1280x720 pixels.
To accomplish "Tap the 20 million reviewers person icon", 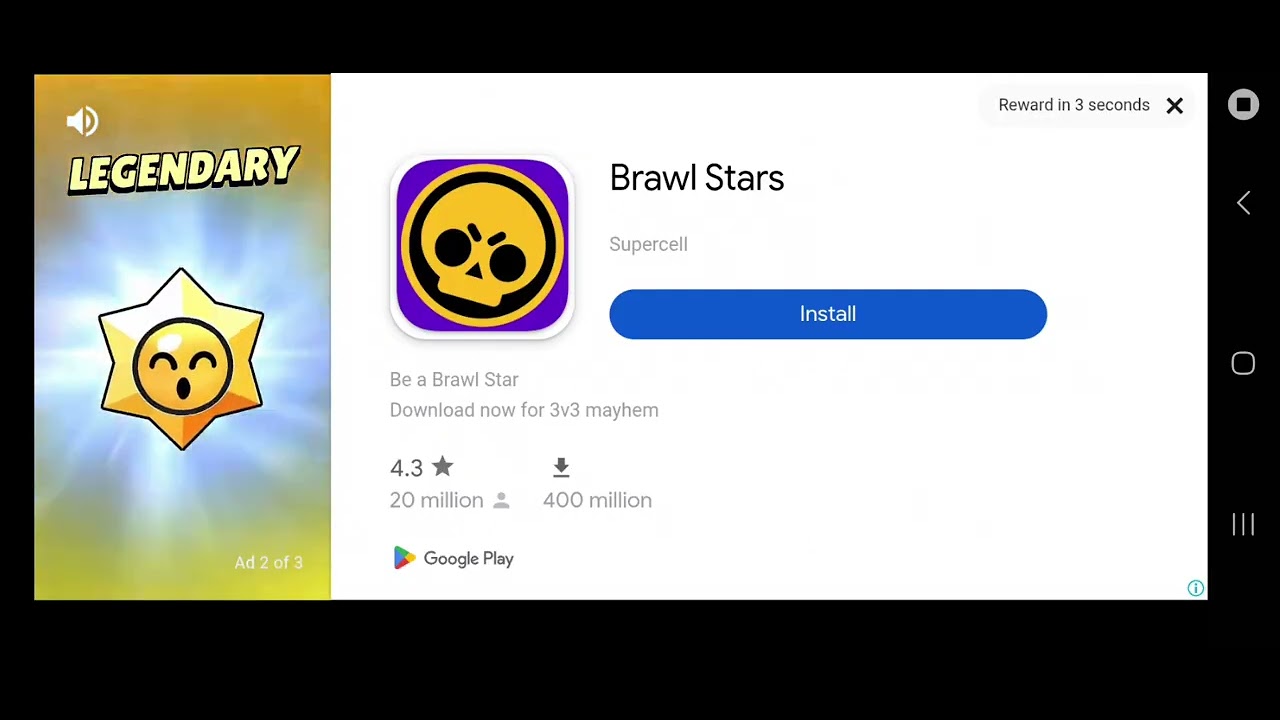I will pyautogui.click(x=502, y=500).
